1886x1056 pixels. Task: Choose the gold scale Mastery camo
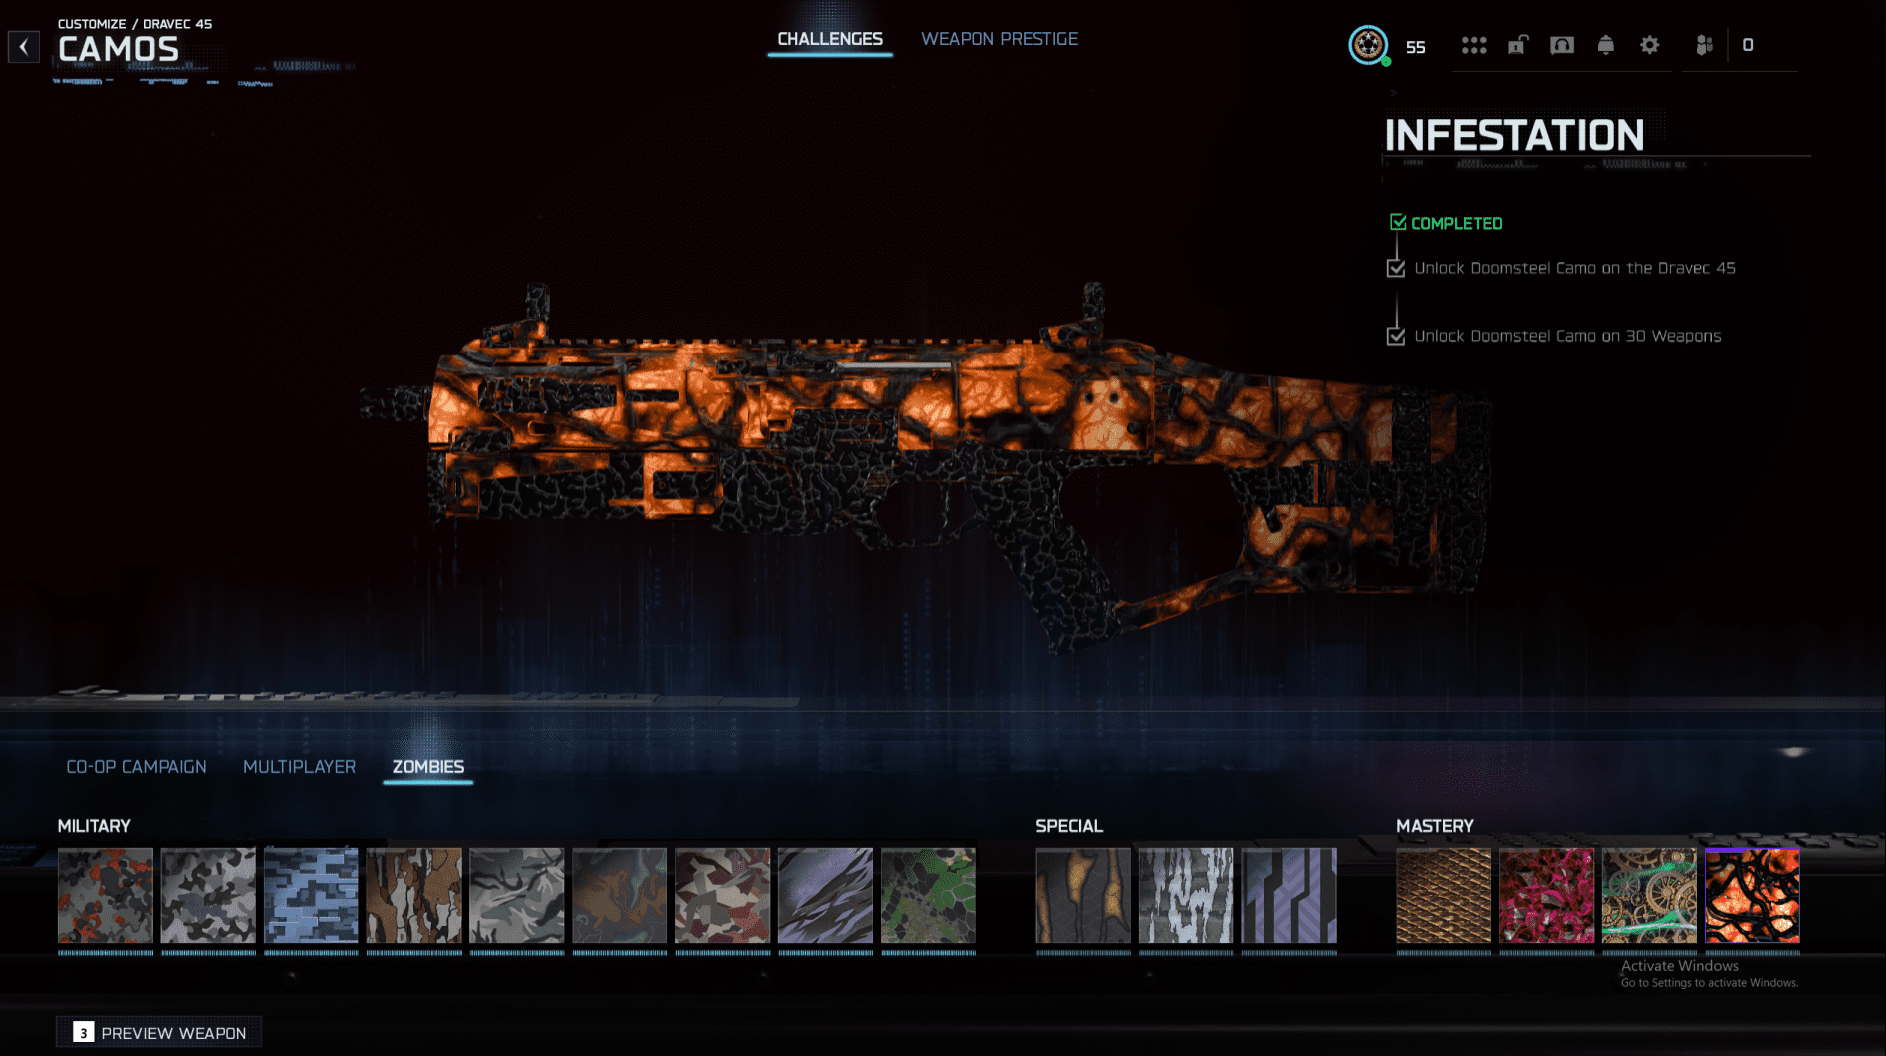1443,895
